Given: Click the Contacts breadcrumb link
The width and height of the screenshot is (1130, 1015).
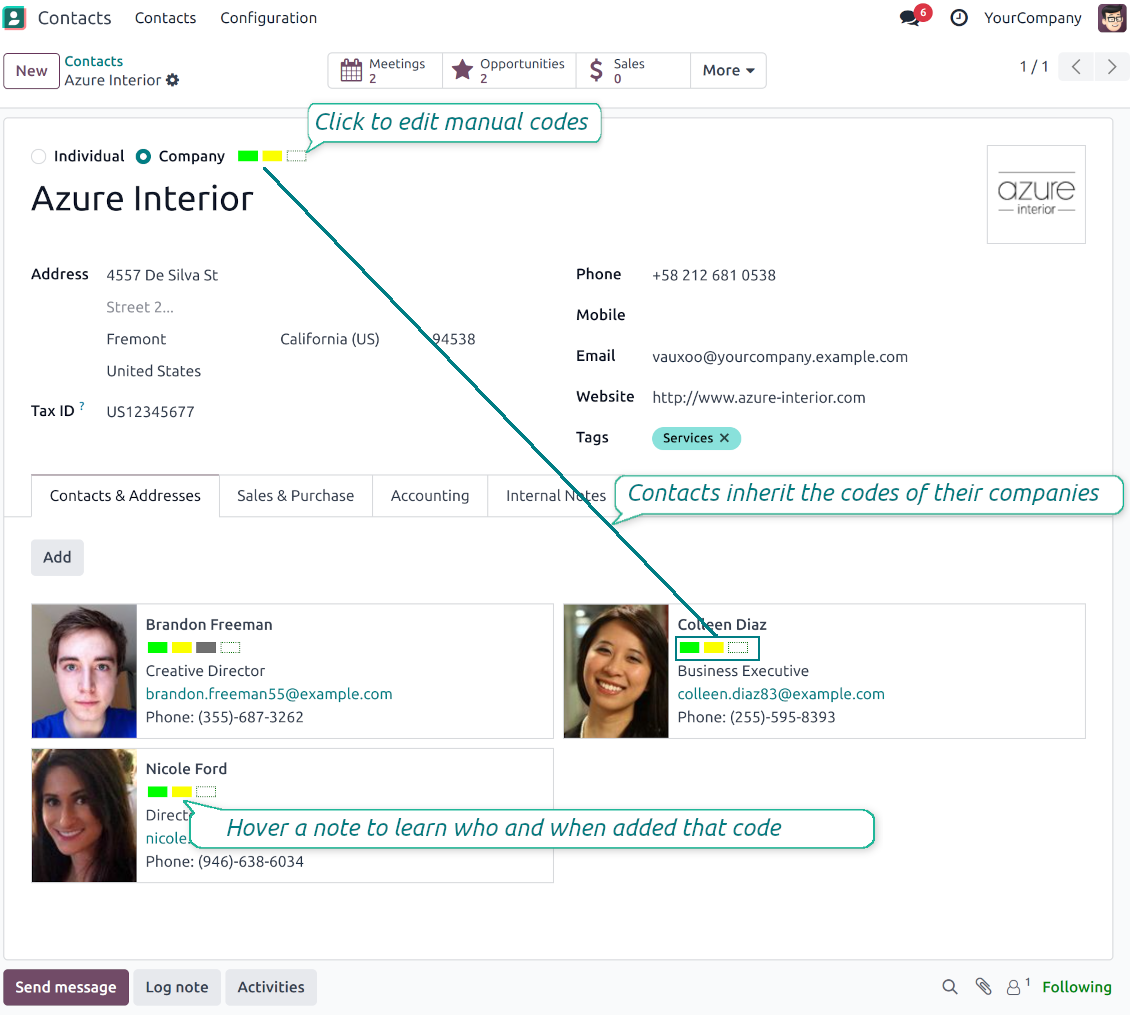Looking at the screenshot, I should tap(94, 61).
